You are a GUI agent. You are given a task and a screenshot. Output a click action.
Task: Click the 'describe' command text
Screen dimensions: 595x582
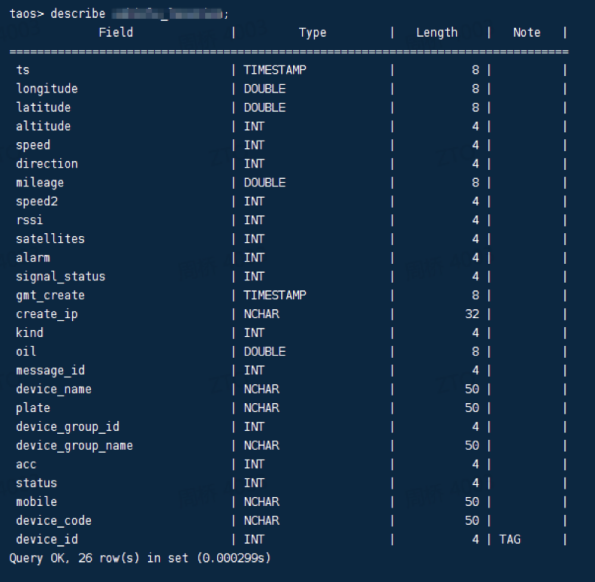click(78, 14)
